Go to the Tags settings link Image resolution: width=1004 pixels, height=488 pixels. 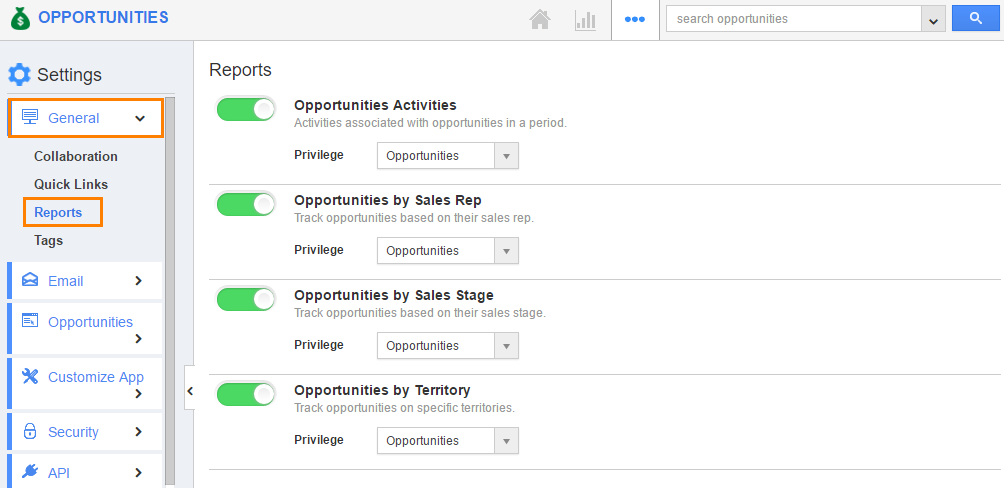pyautogui.click(x=49, y=241)
